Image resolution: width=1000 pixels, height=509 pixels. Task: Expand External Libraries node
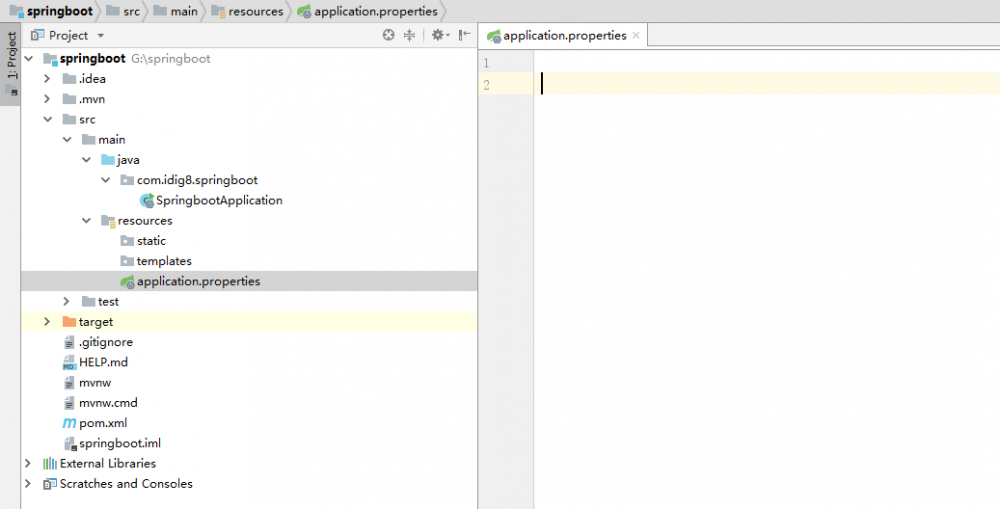[x=28, y=464]
